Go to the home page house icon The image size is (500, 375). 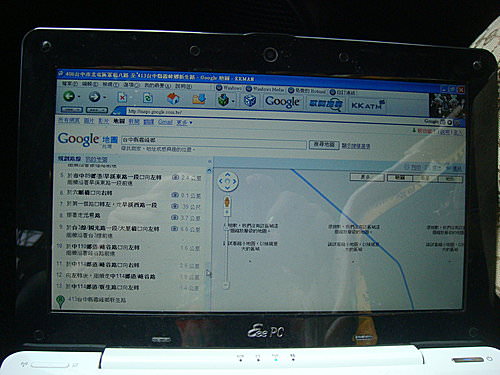tap(173, 99)
